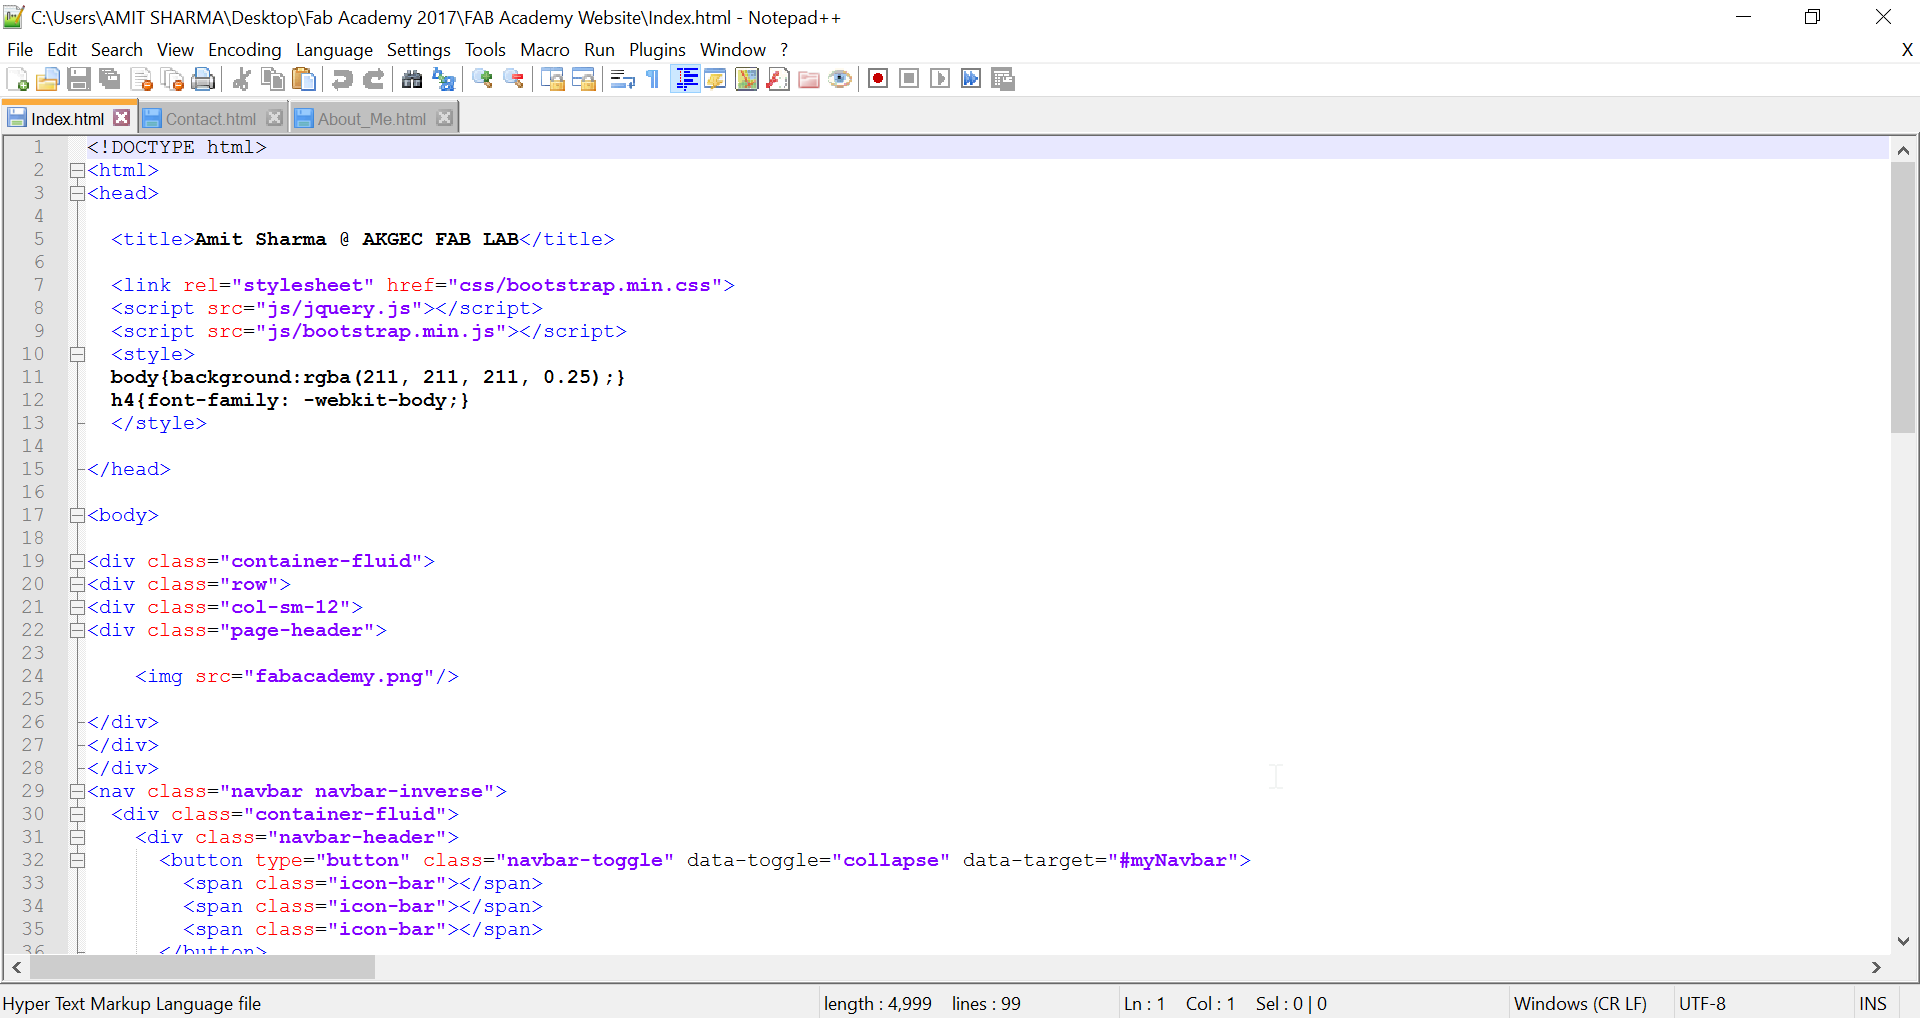1920x1018 pixels.
Task: Open the File menu
Action: 20,50
